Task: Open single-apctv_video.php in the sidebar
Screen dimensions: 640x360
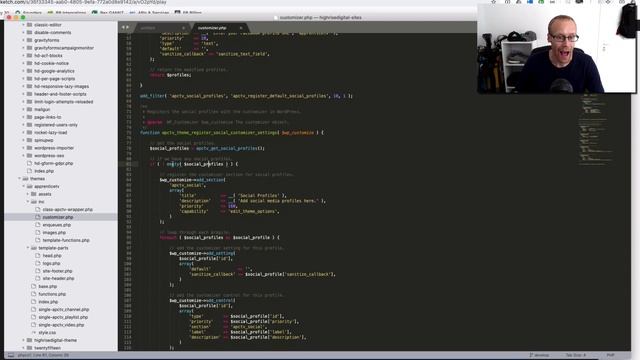Action: pos(61,325)
